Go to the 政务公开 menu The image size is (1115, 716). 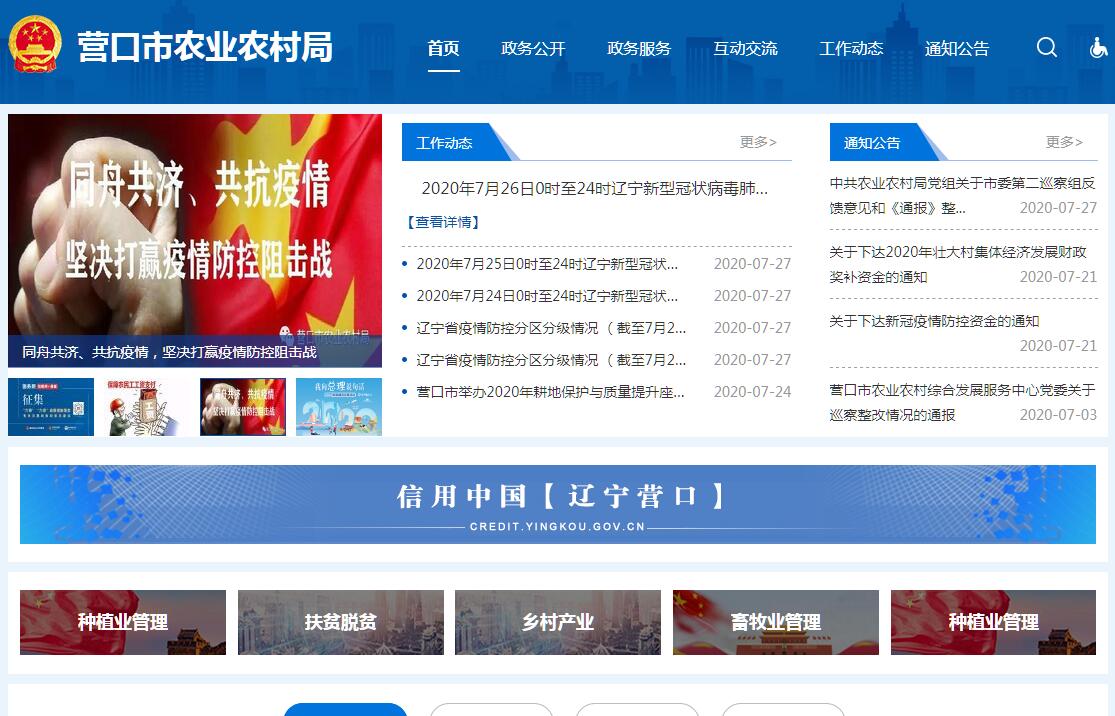(533, 48)
